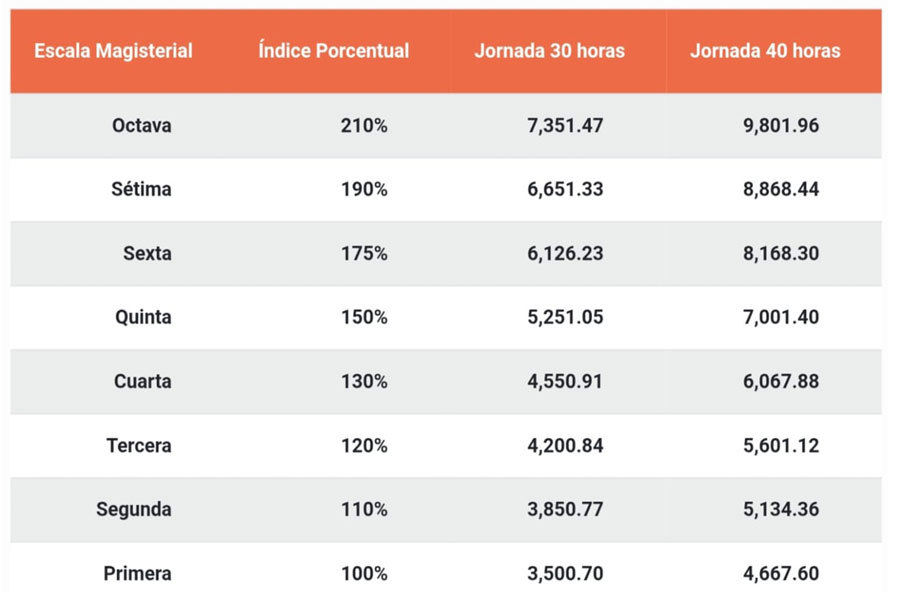Screen dimensions: 900x600
Task: Select the 150% index cell
Action: (364, 317)
